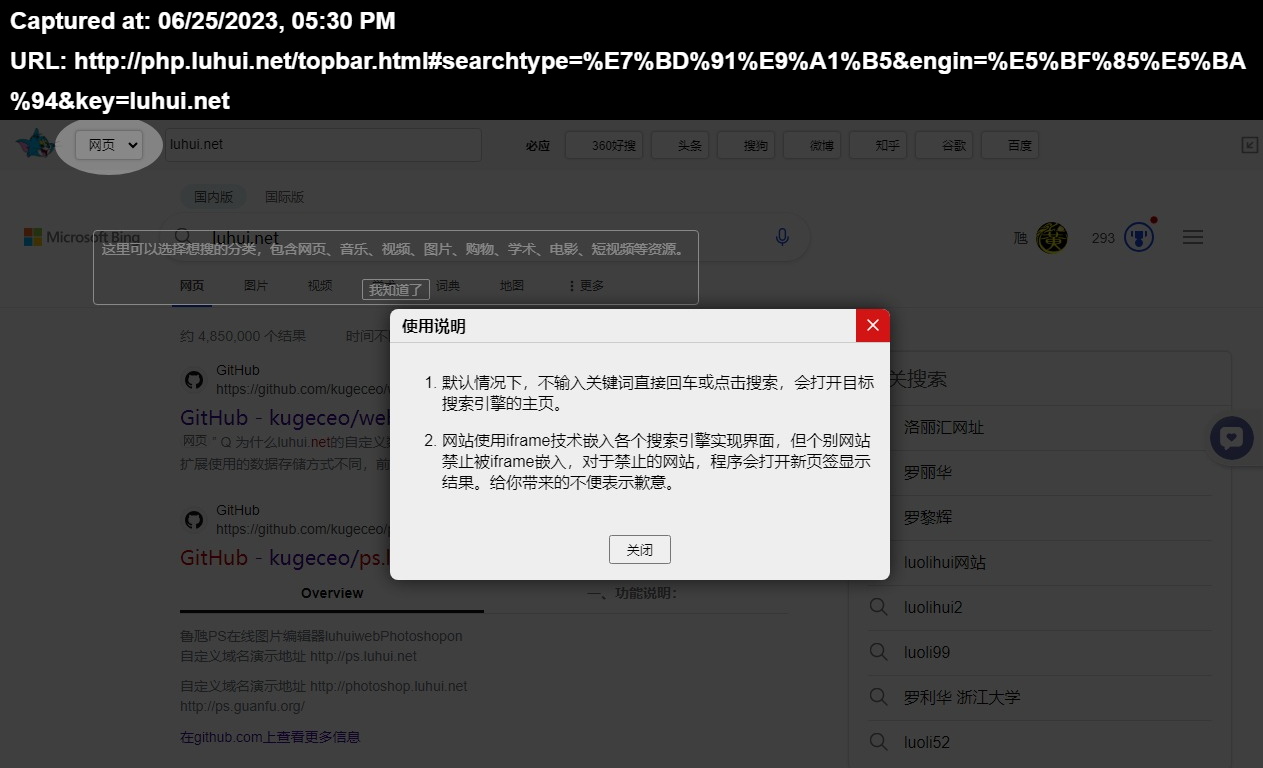This screenshot has width=1263, height=768.
Task: Select the Bing 词典 results tab
Action: pyautogui.click(x=448, y=286)
